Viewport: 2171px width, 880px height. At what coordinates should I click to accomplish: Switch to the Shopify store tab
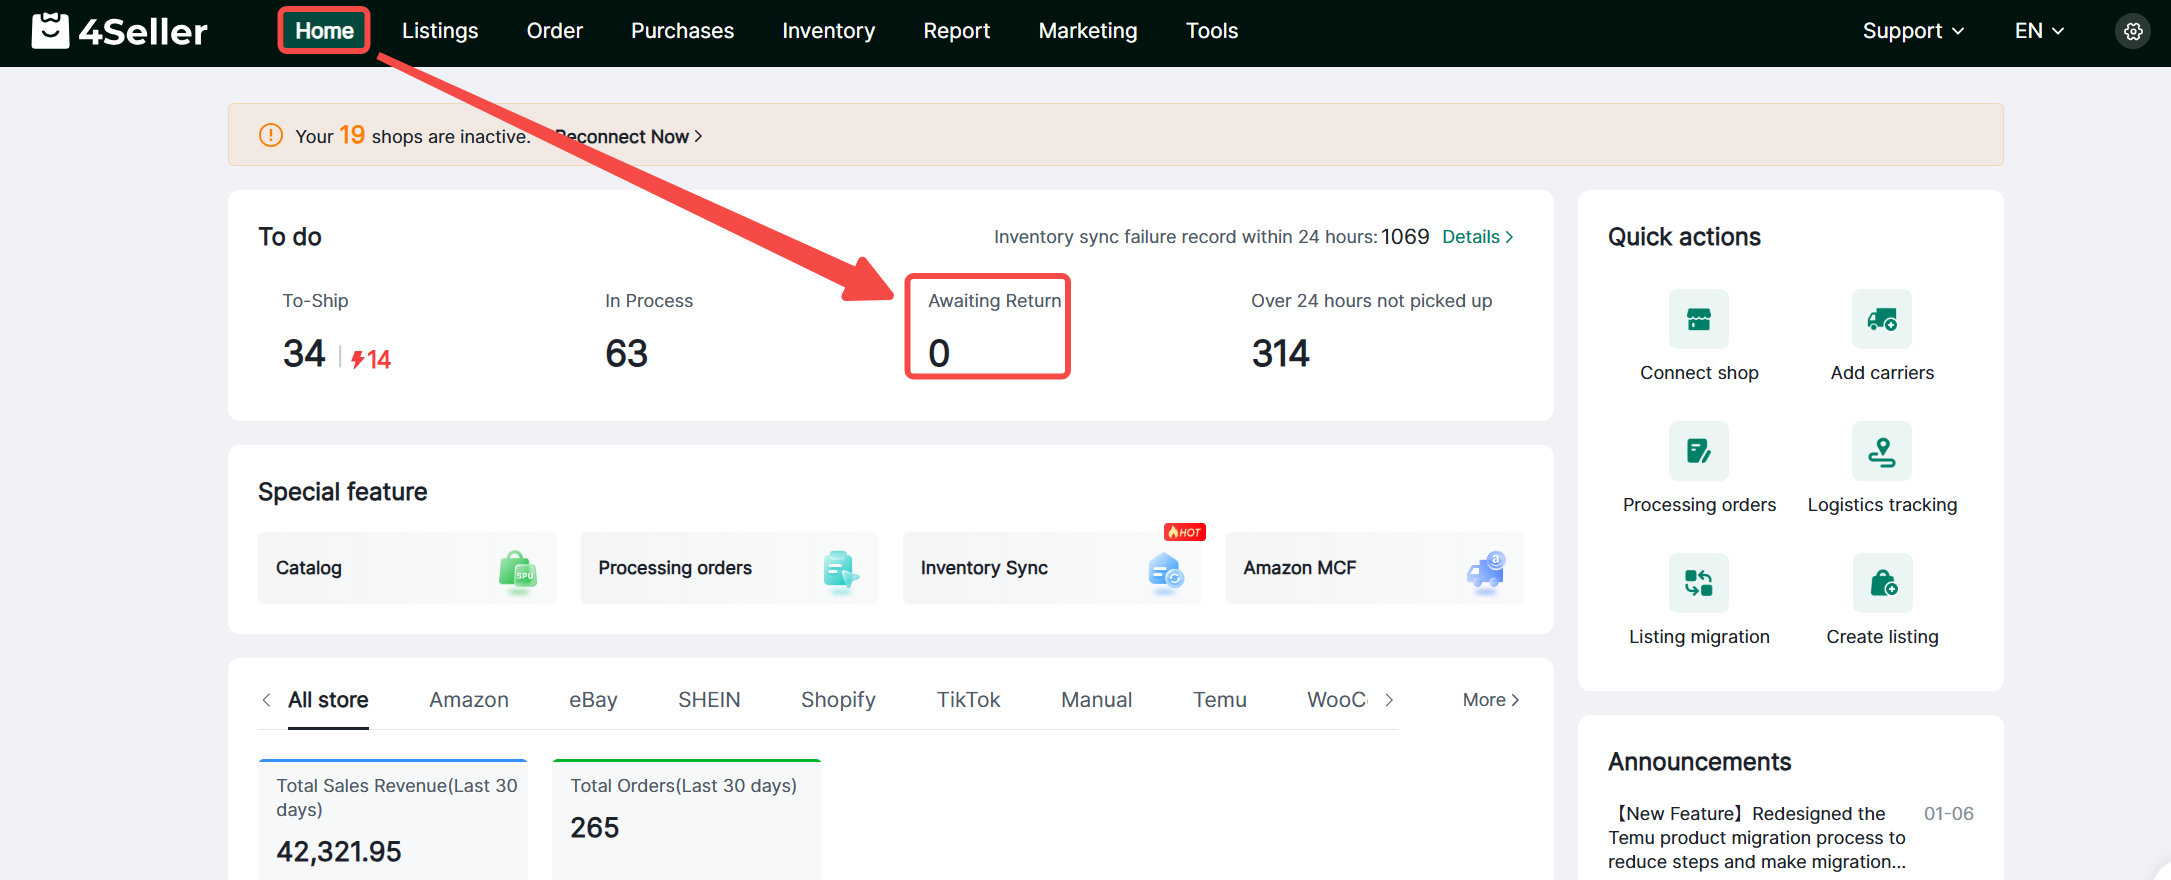point(838,700)
